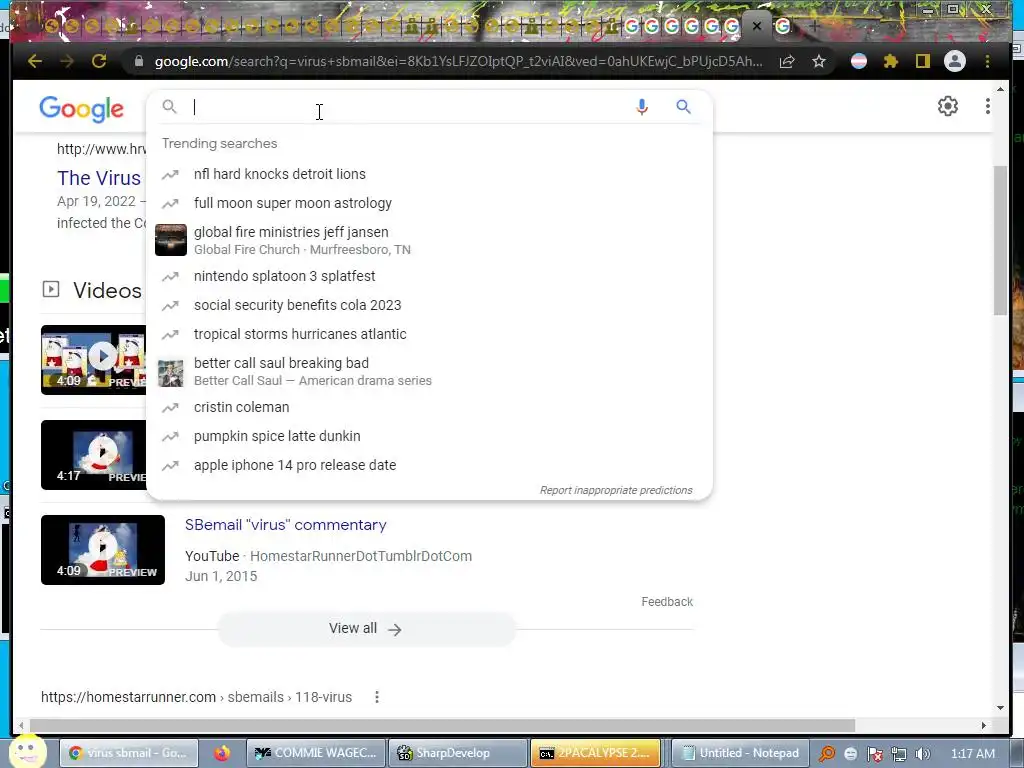Play the first video thumbnail lasting 4:09

pos(93,359)
